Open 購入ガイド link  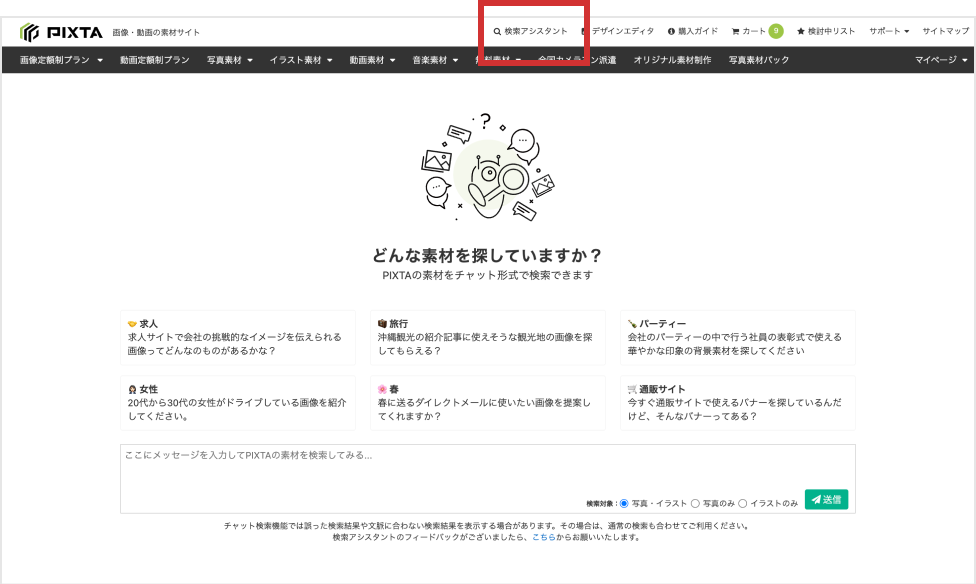click(693, 31)
